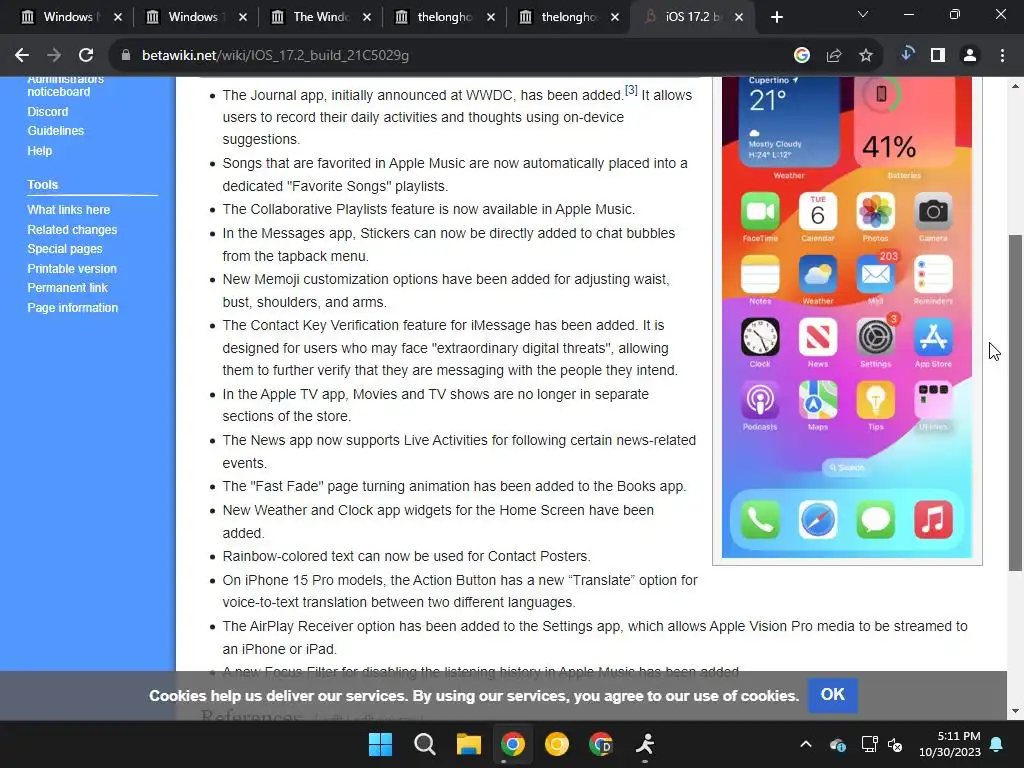Click the address bar URL
The width and height of the screenshot is (1024, 768).
[x=275, y=56]
